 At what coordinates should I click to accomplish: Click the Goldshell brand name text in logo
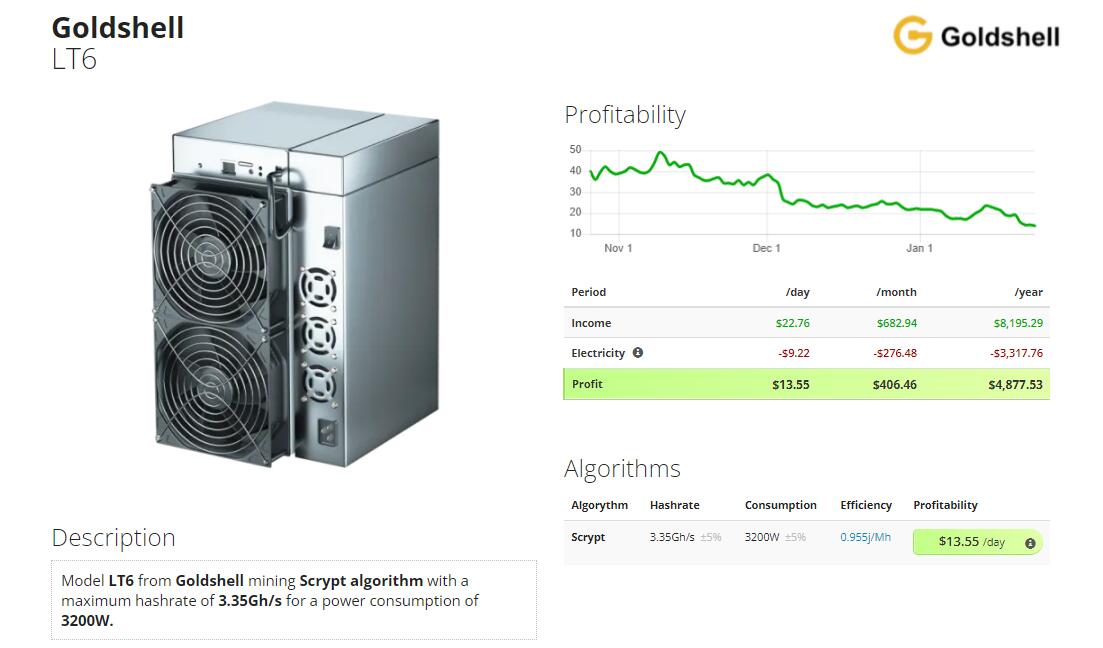pos(1000,37)
